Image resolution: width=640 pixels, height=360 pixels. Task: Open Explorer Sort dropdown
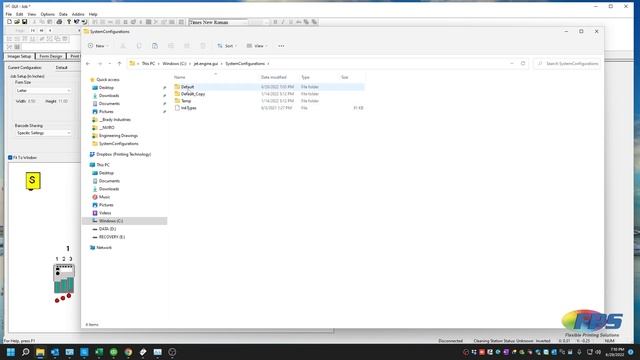point(227,46)
